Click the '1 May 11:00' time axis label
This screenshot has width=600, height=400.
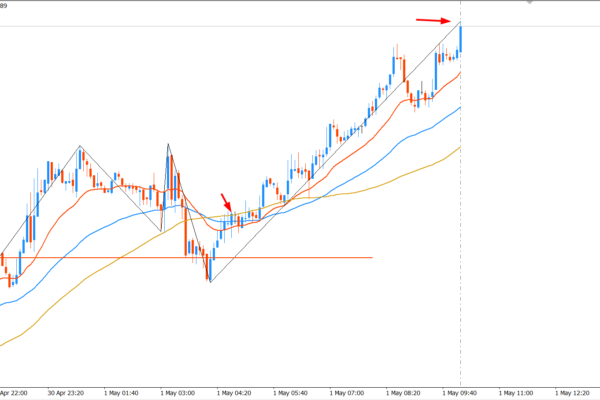click(x=516, y=393)
